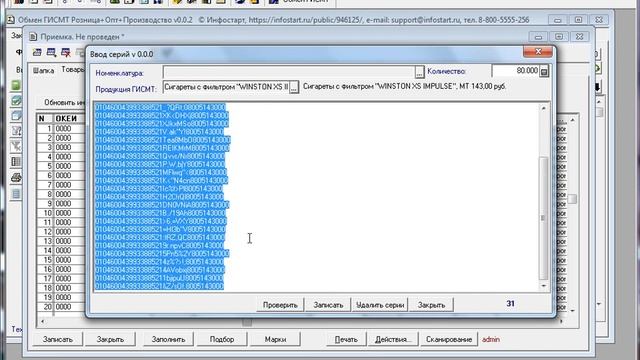Close the Ввод серий dialog

tap(538, 51)
